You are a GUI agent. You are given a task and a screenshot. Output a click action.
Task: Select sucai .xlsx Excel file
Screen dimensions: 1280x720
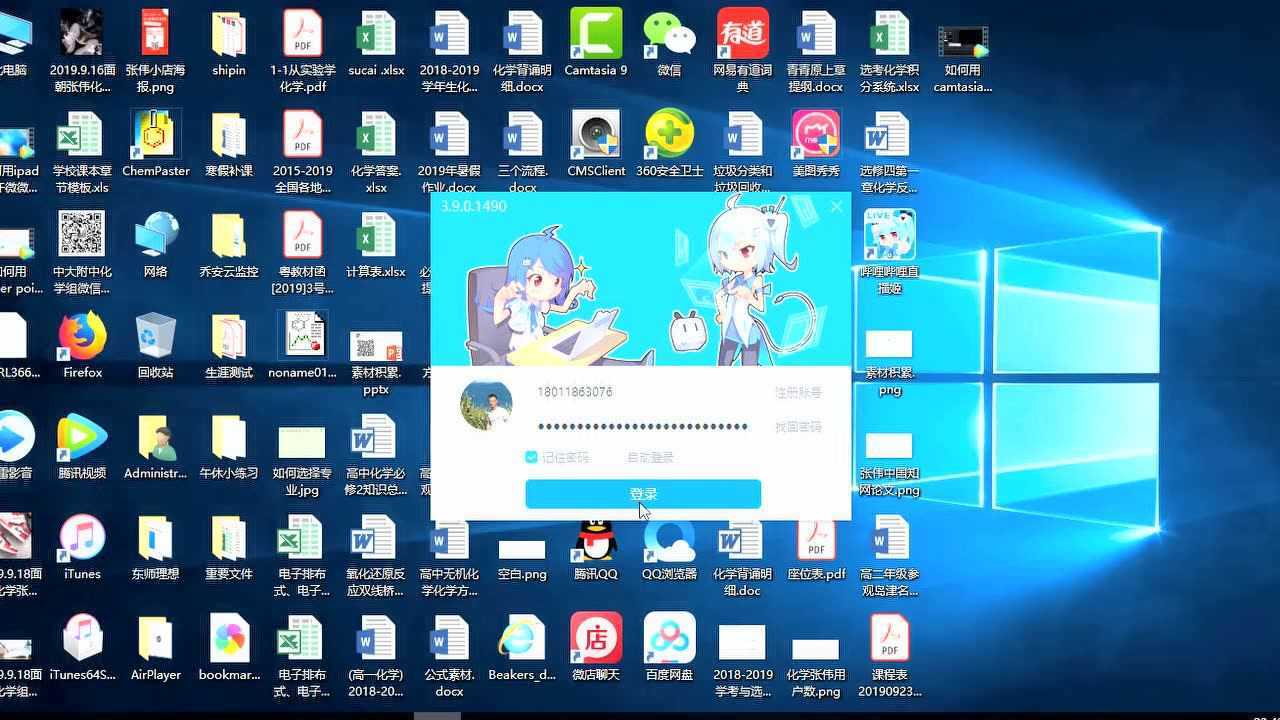376,43
